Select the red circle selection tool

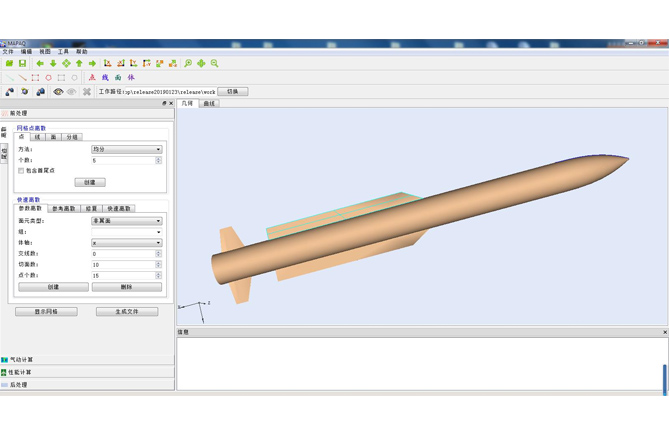(x=48, y=77)
